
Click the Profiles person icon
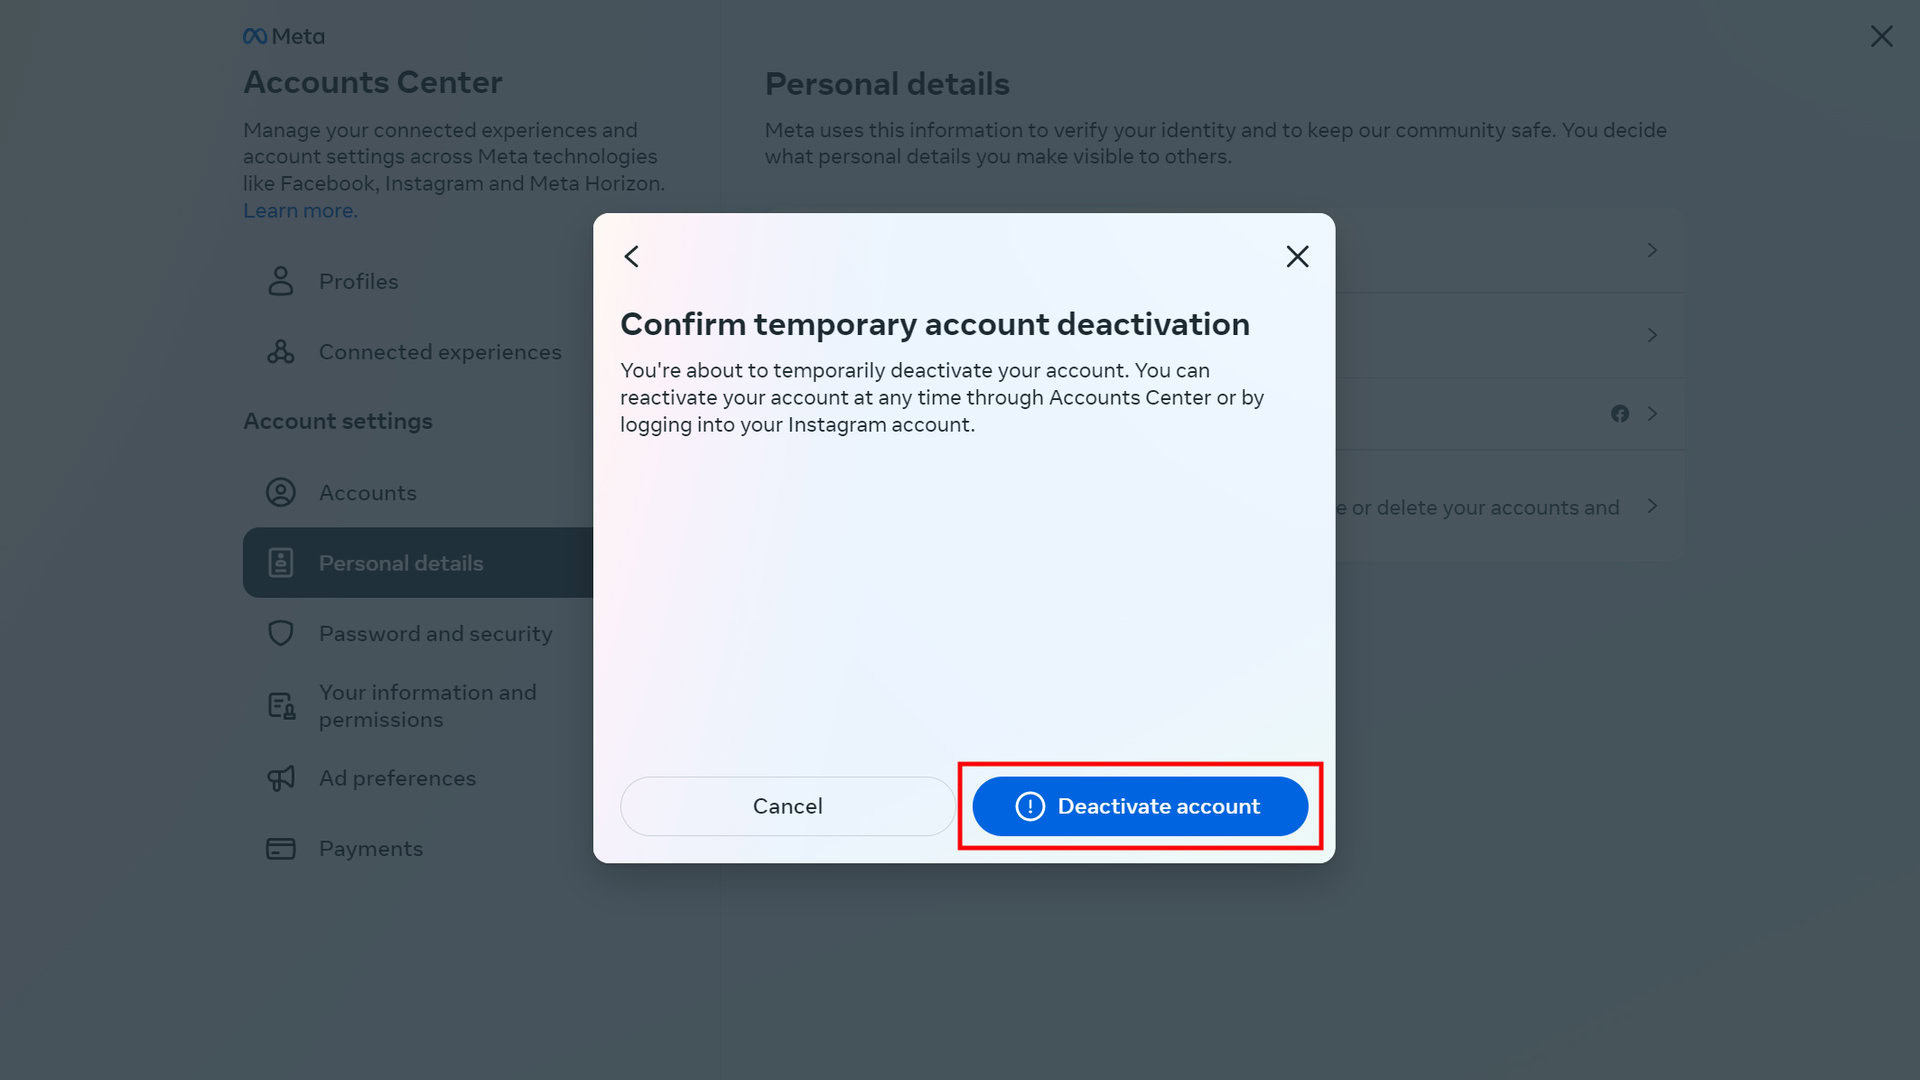pos(281,282)
